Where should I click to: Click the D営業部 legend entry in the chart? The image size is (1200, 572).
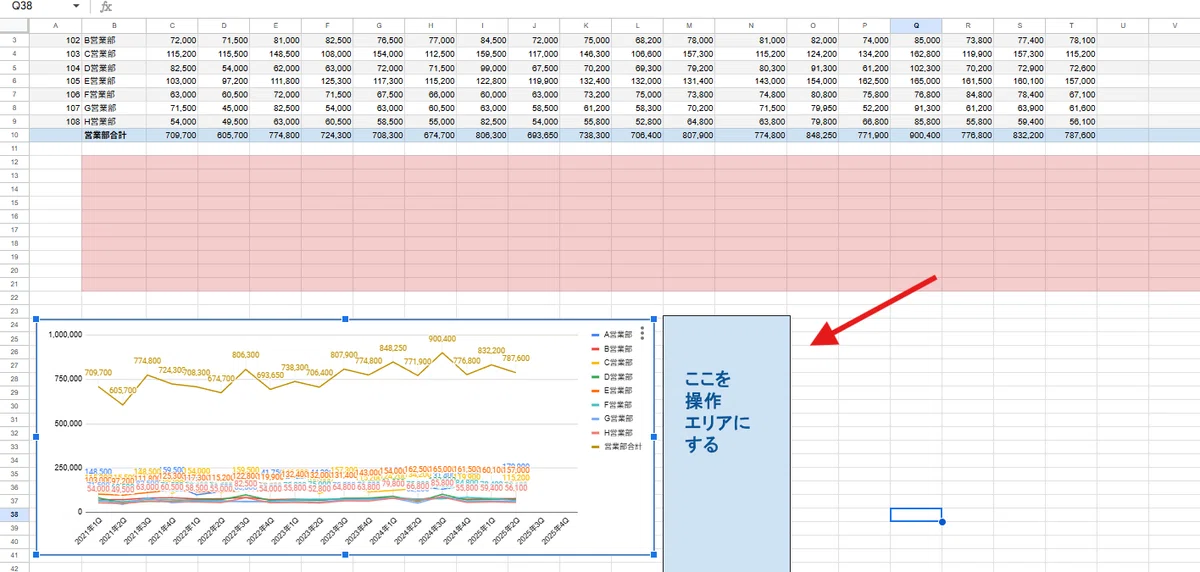[x=613, y=377]
